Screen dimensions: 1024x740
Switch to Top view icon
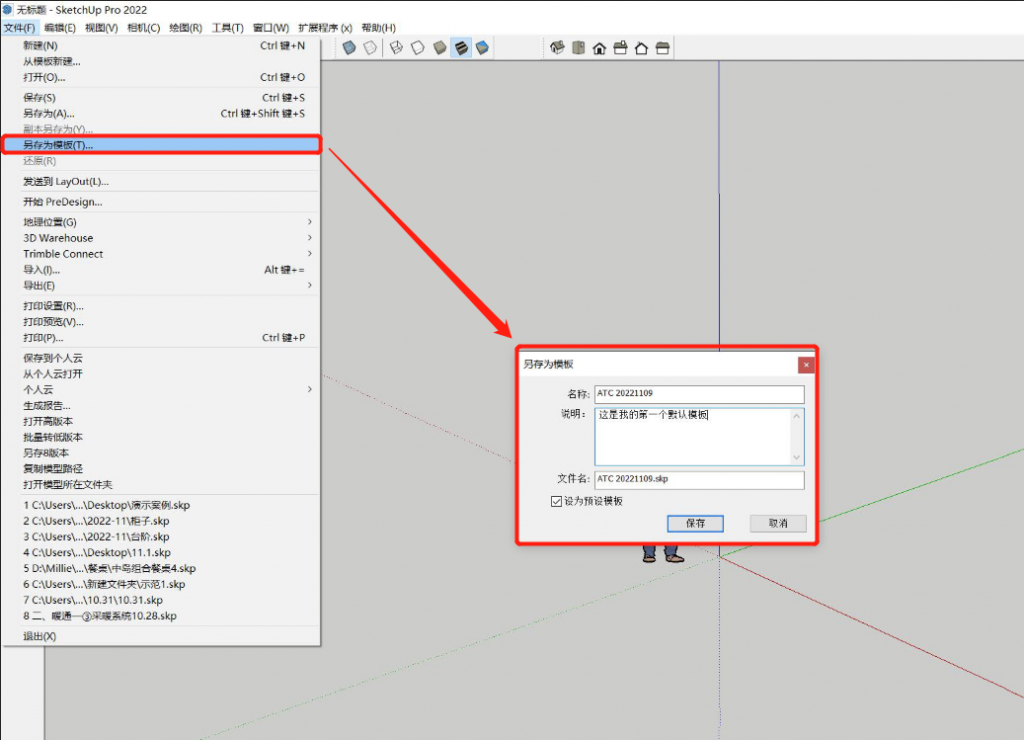pos(578,48)
